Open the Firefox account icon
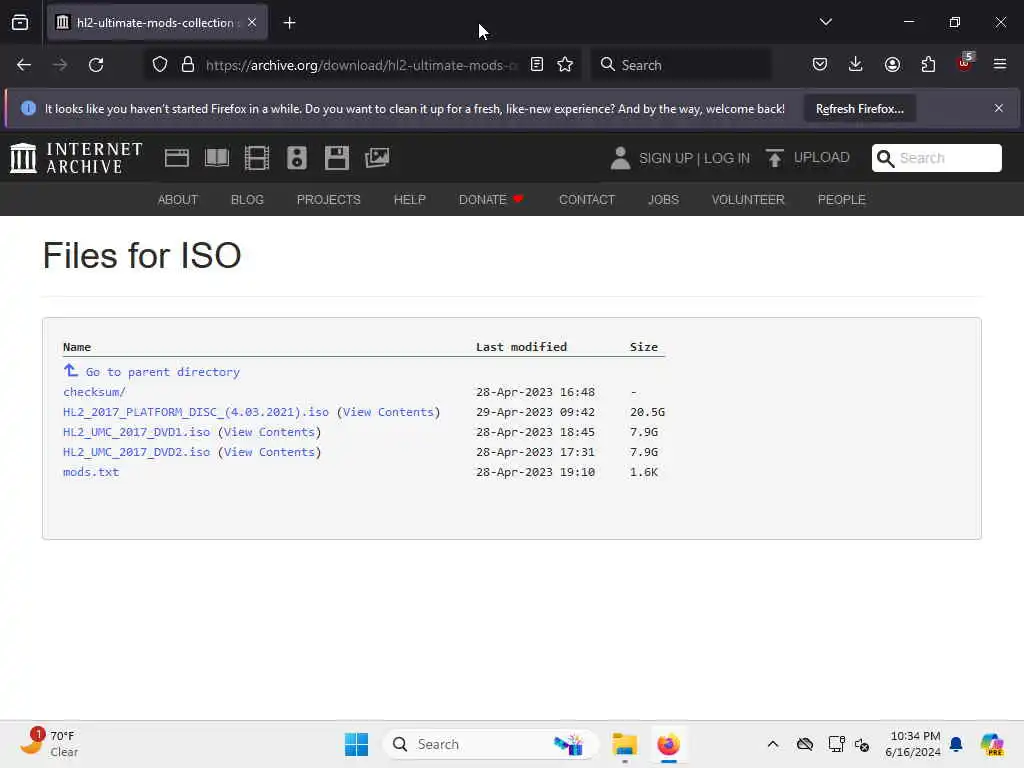The image size is (1024, 768). pos(892,65)
